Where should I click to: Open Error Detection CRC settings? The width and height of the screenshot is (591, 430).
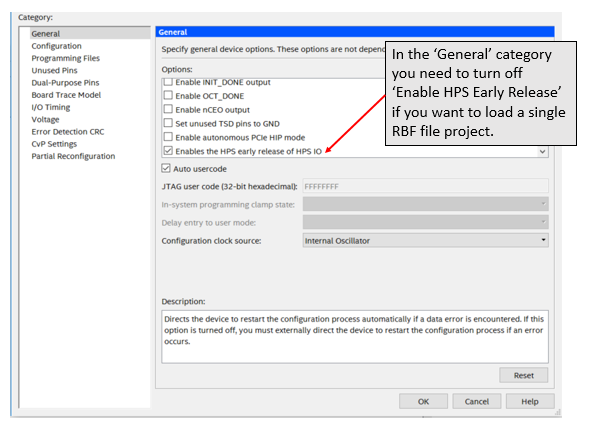(x=68, y=132)
